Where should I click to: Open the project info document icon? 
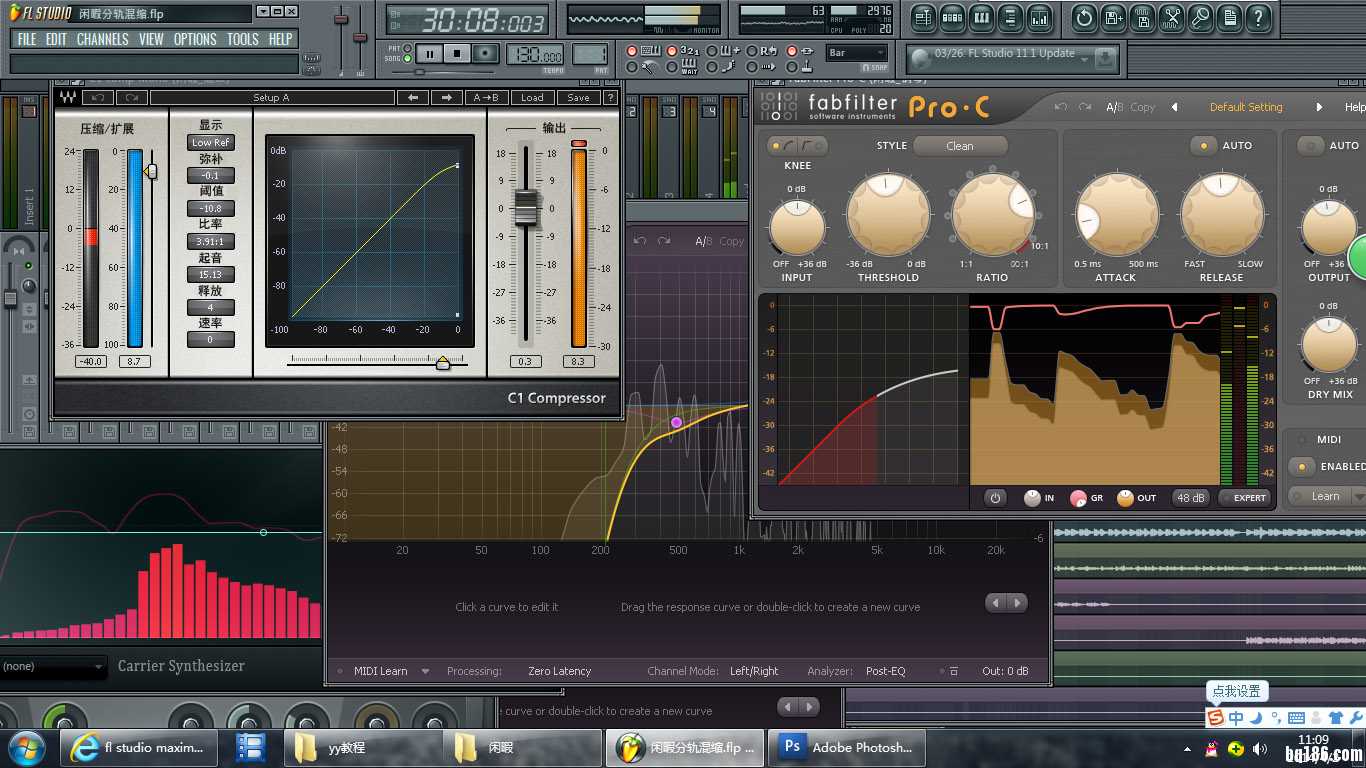tap(1230, 18)
